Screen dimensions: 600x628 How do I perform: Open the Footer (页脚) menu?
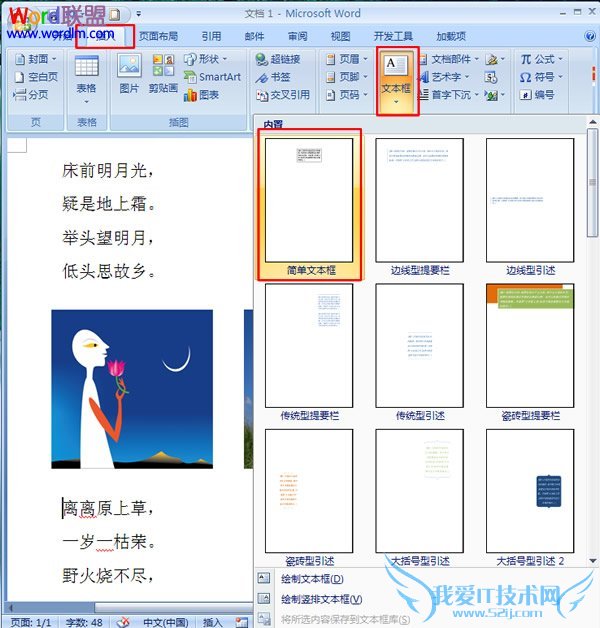pyautogui.click(x=346, y=77)
